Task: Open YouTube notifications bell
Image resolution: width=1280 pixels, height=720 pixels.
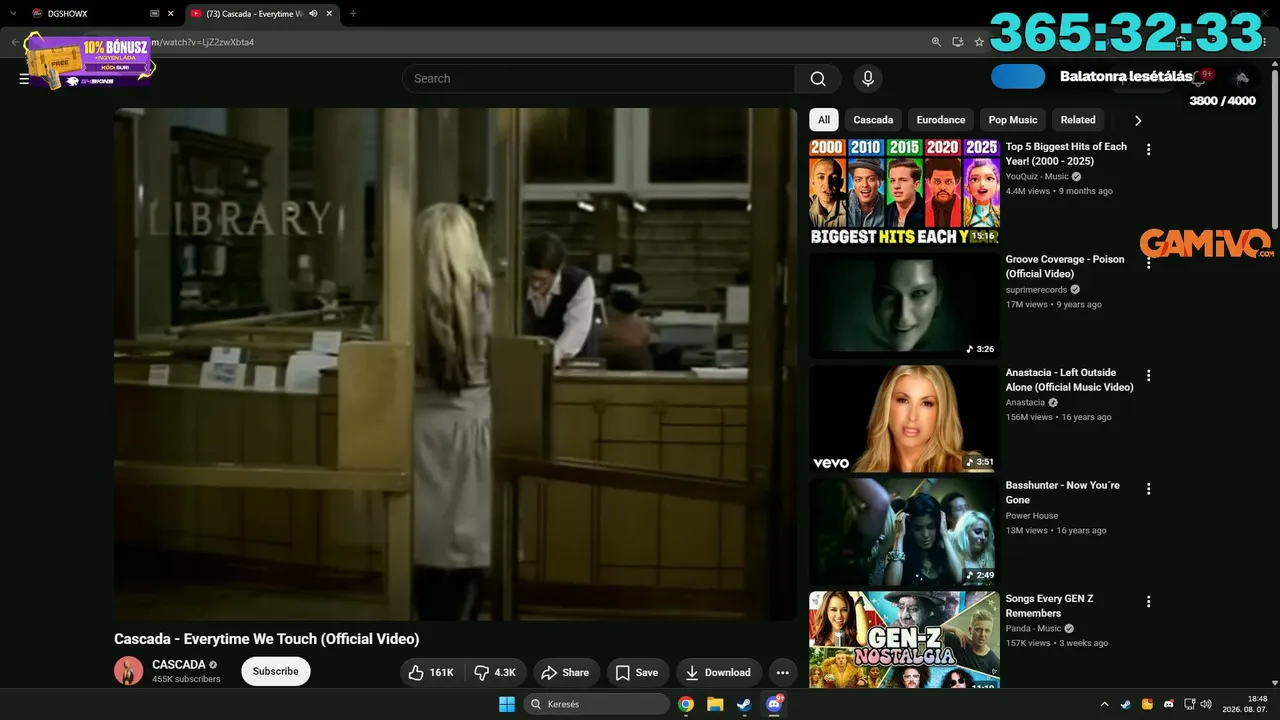Action: pos(1200,78)
